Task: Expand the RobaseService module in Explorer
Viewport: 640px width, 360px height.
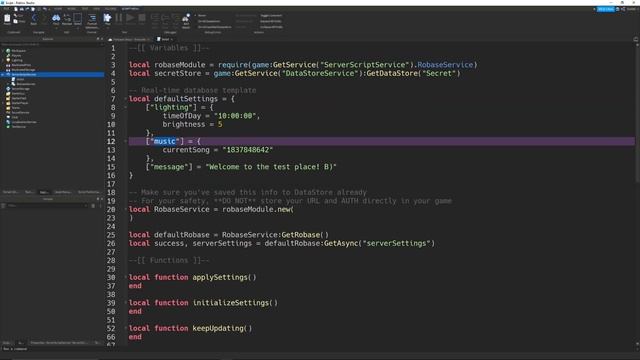Action: point(8,84)
